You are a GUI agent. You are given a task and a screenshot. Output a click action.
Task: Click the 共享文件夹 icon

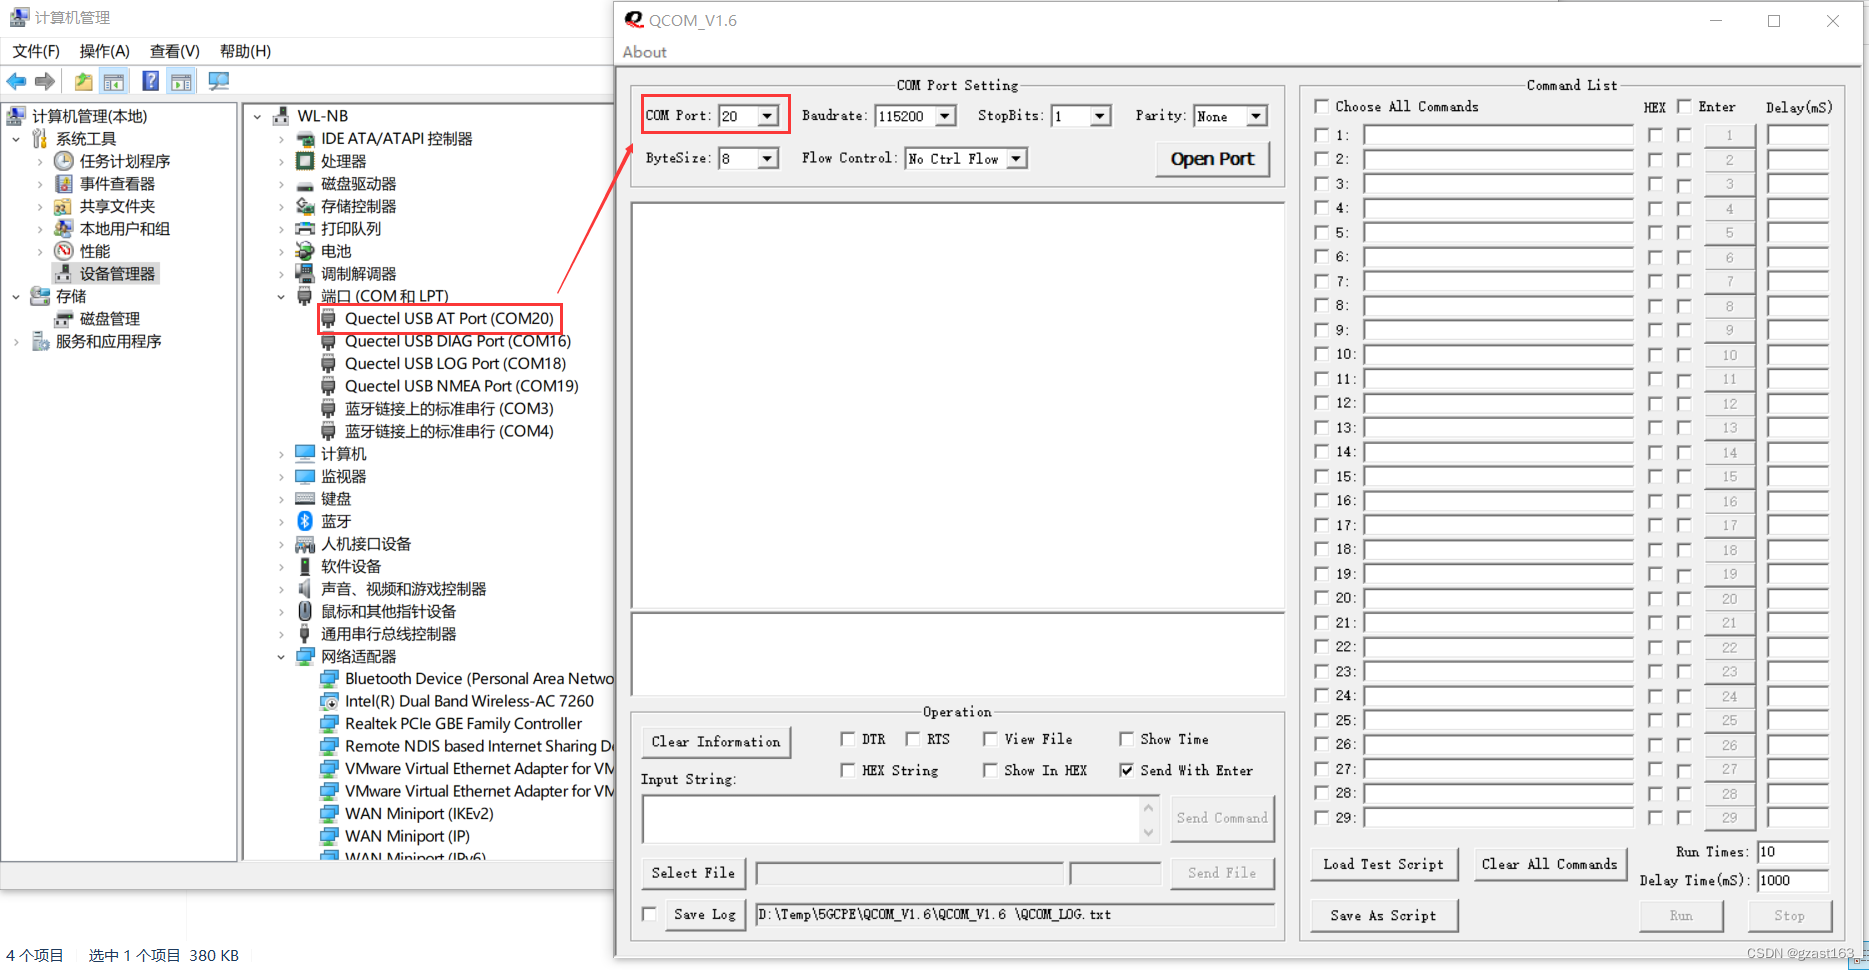pyautogui.click(x=63, y=206)
